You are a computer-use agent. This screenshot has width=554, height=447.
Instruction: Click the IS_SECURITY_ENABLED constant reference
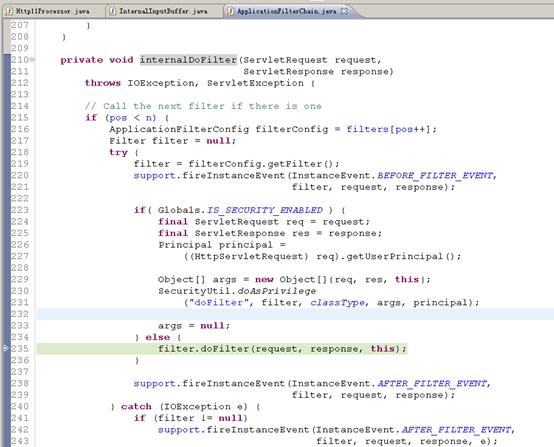tap(265, 210)
